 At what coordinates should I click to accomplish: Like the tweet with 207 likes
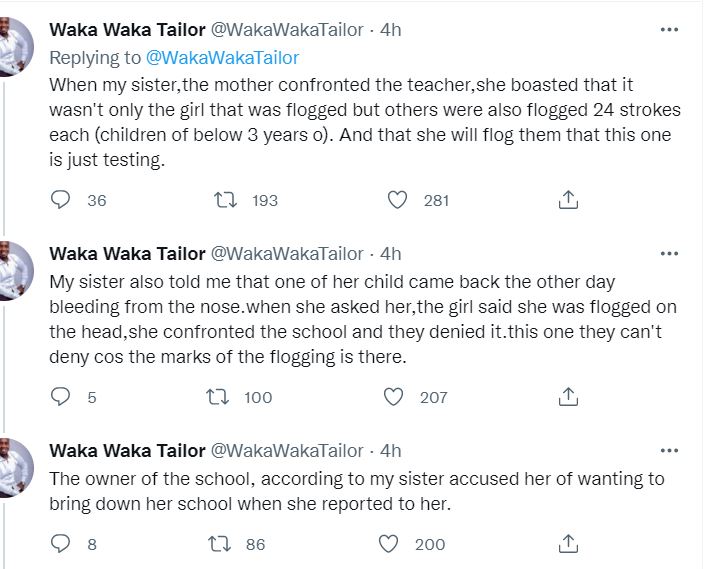click(x=393, y=397)
